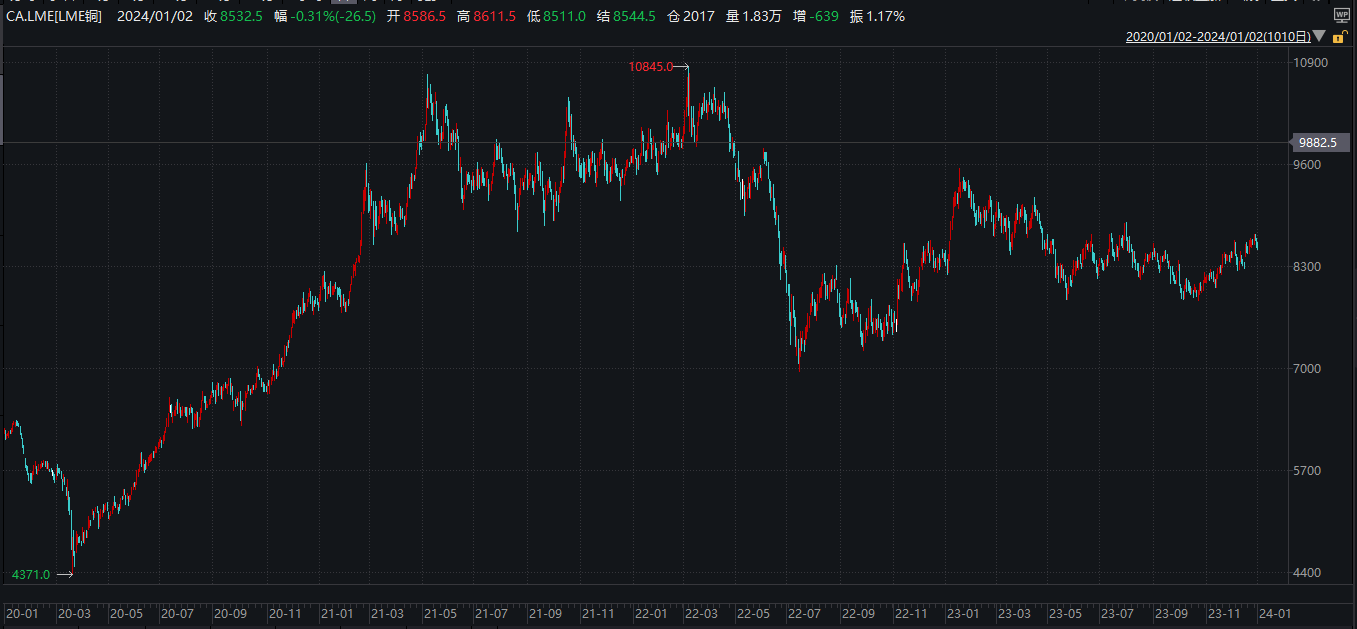The height and width of the screenshot is (629, 1357).
Task: Click the 4371.0 lowest price marker
Action: pos(30,575)
